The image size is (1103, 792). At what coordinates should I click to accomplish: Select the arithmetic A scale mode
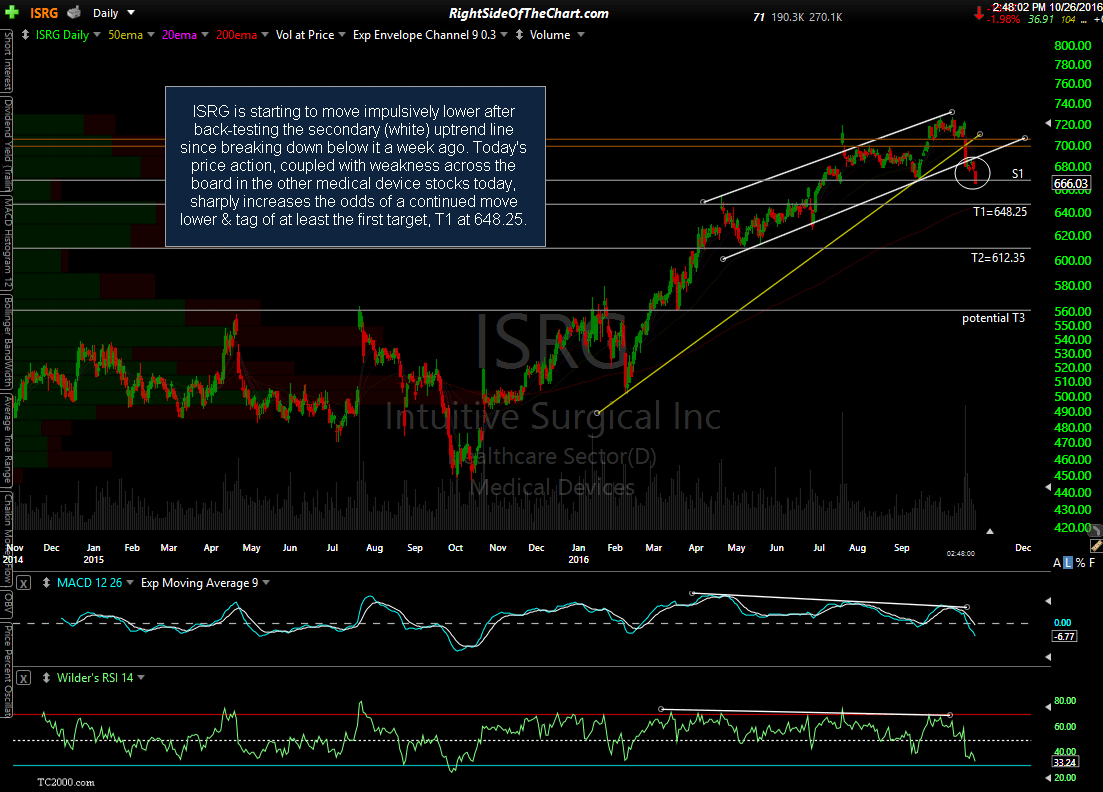(x=1057, y=563)
